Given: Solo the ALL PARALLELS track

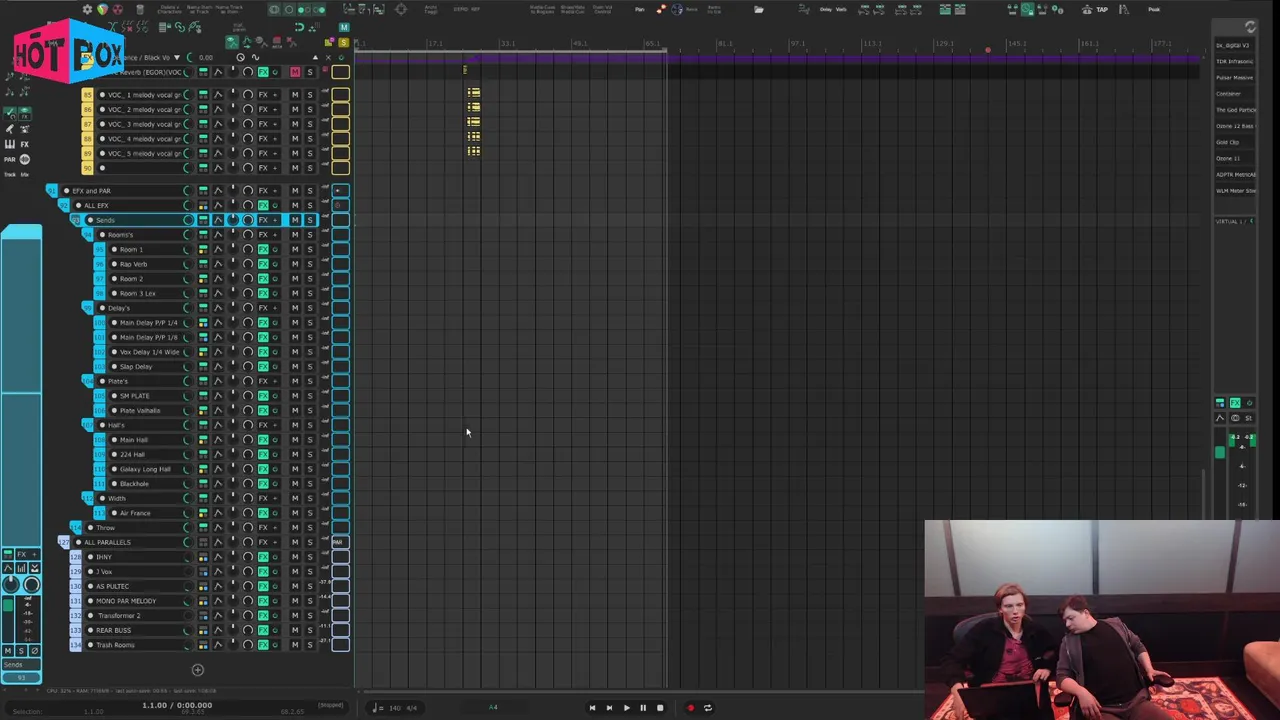Looking at the screenshot, I should [x=310, y=542].
